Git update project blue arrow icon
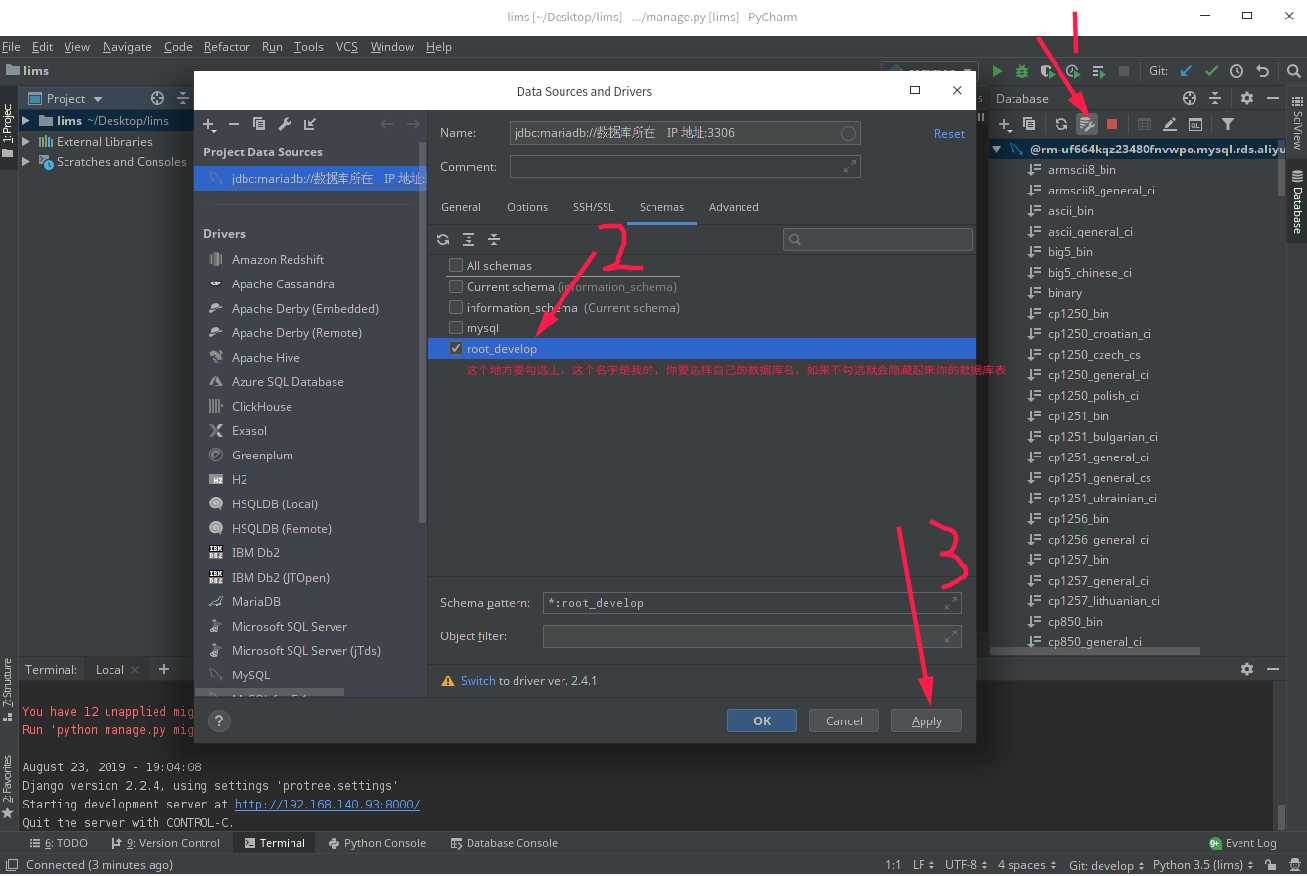Image resolution: width=1307 pixels, height=876 pixels. 1186,71
